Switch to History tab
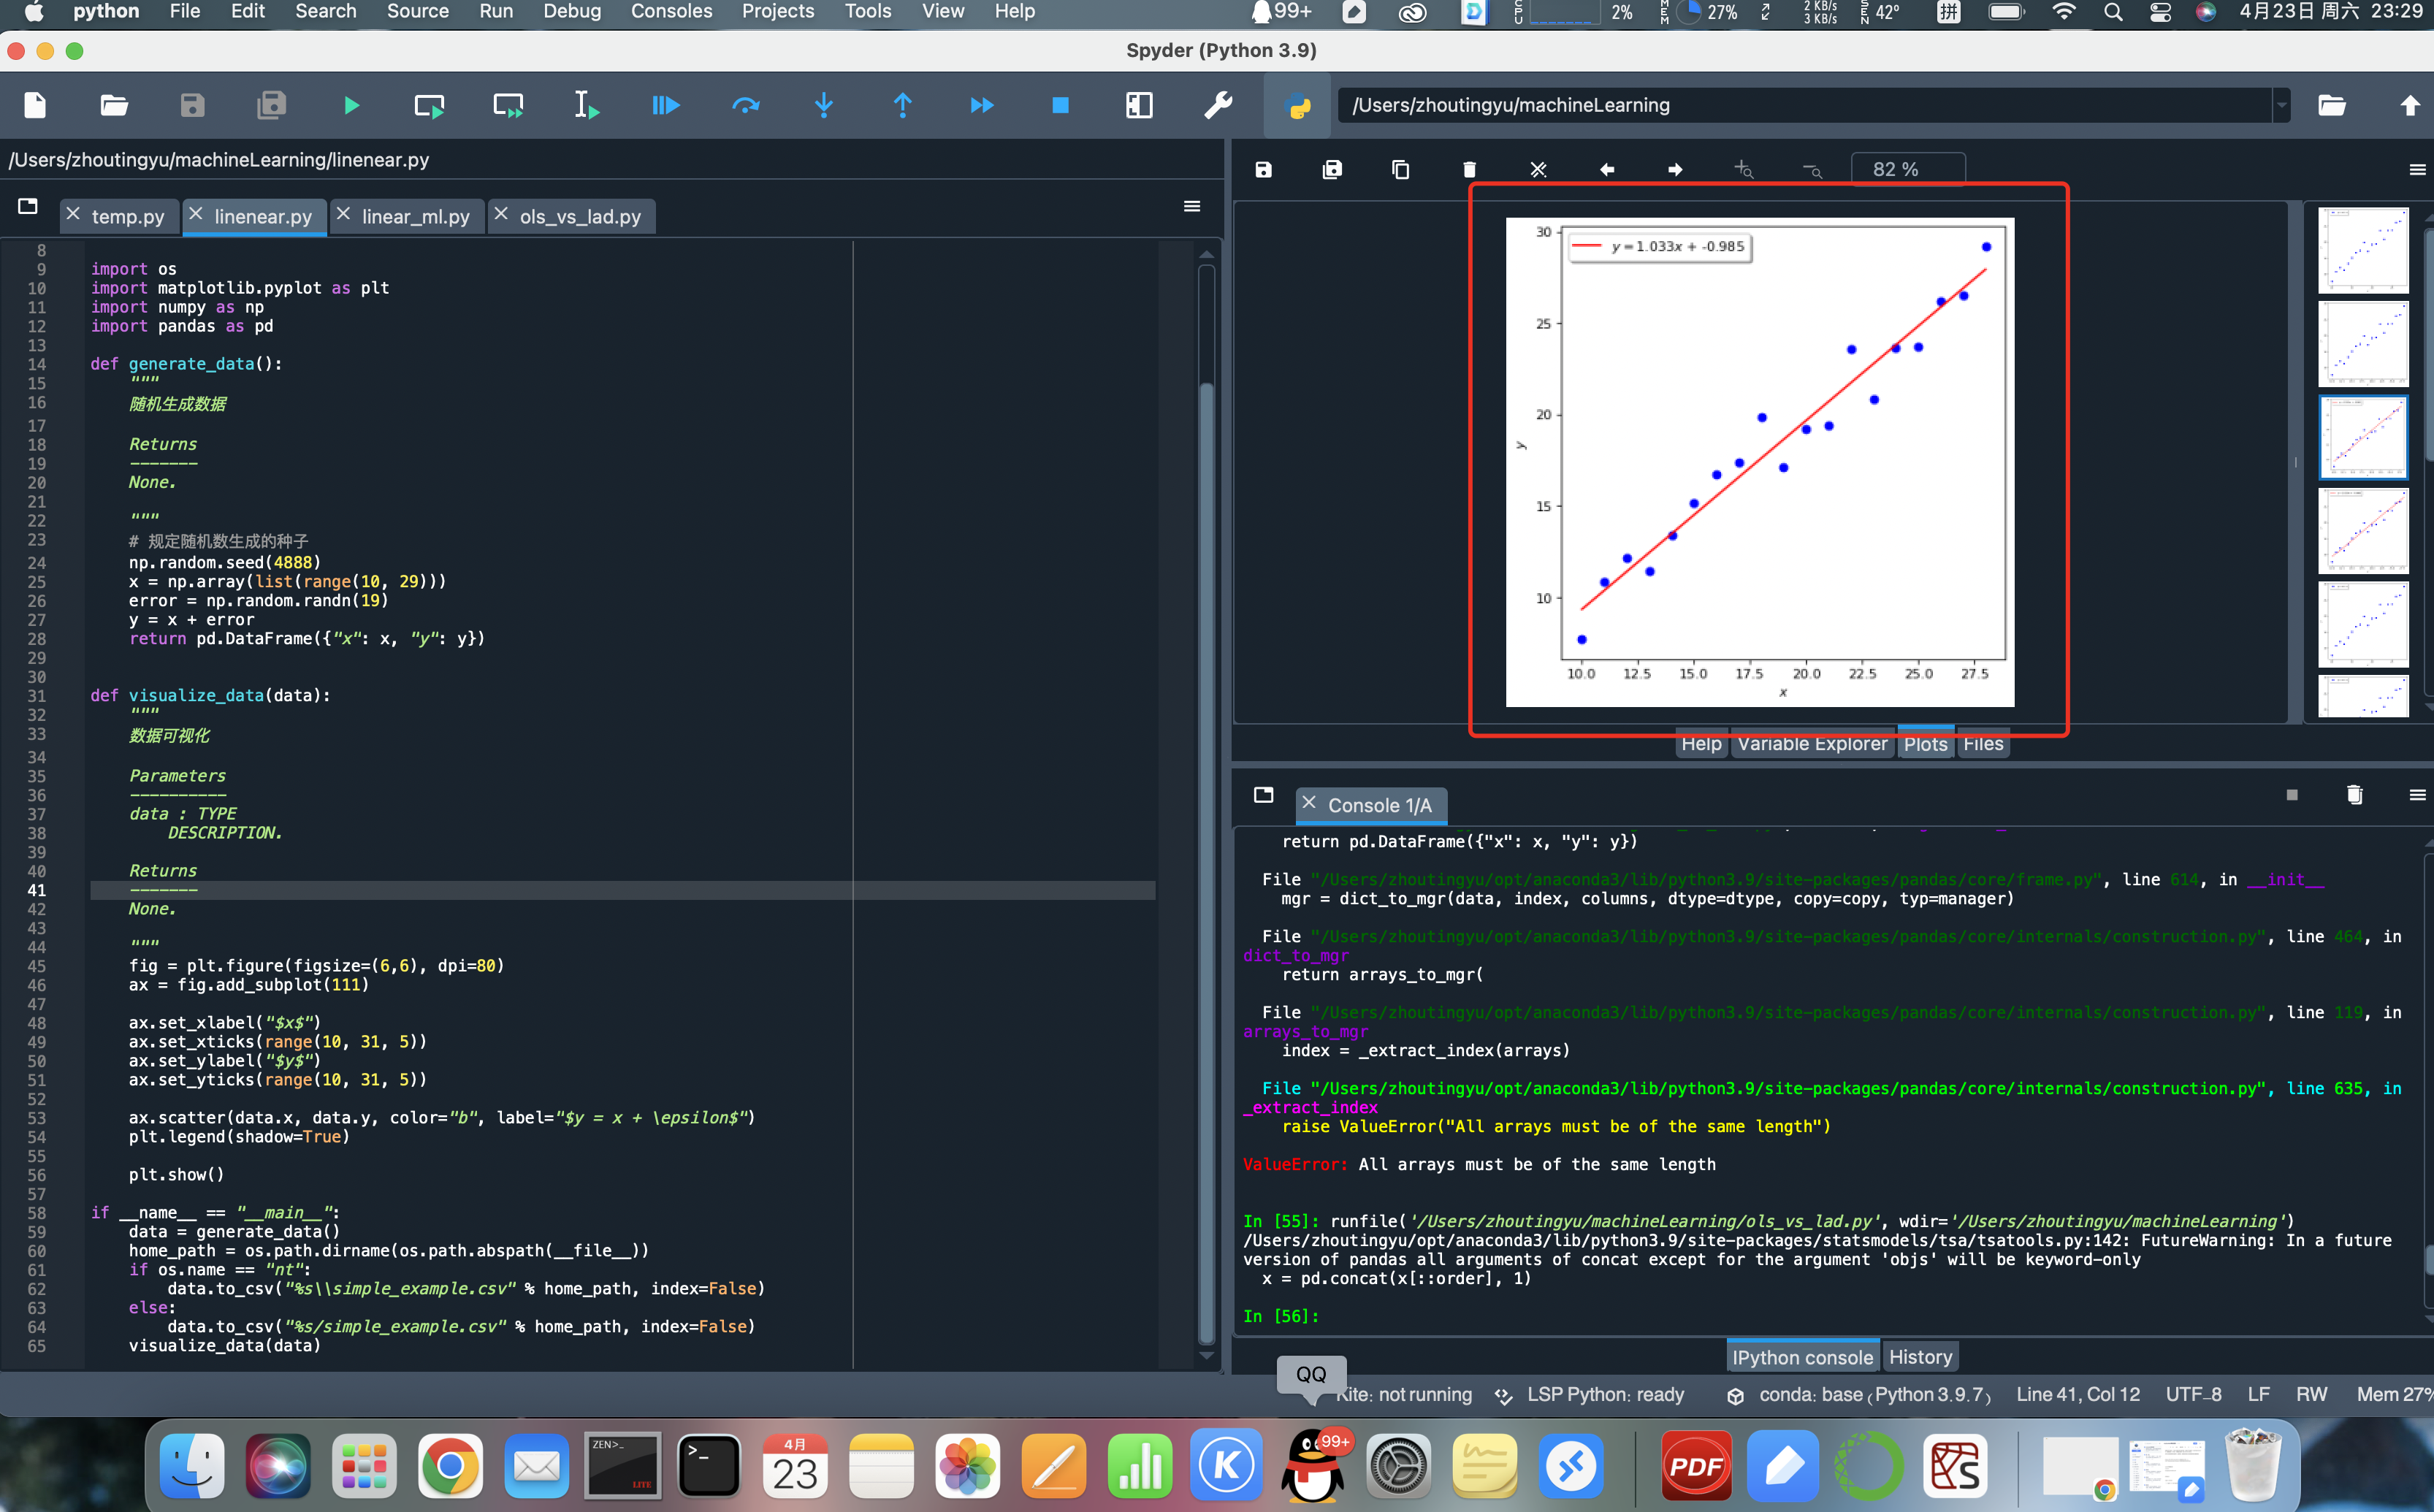 pos(1920,1357)
